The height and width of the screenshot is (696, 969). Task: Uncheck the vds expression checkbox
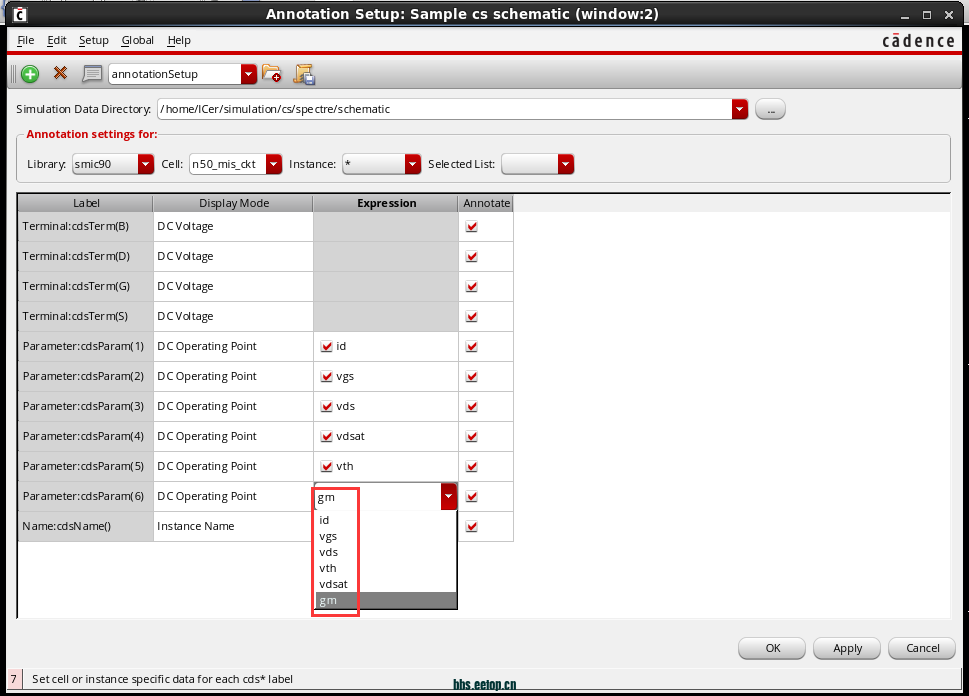pos(327,406)
